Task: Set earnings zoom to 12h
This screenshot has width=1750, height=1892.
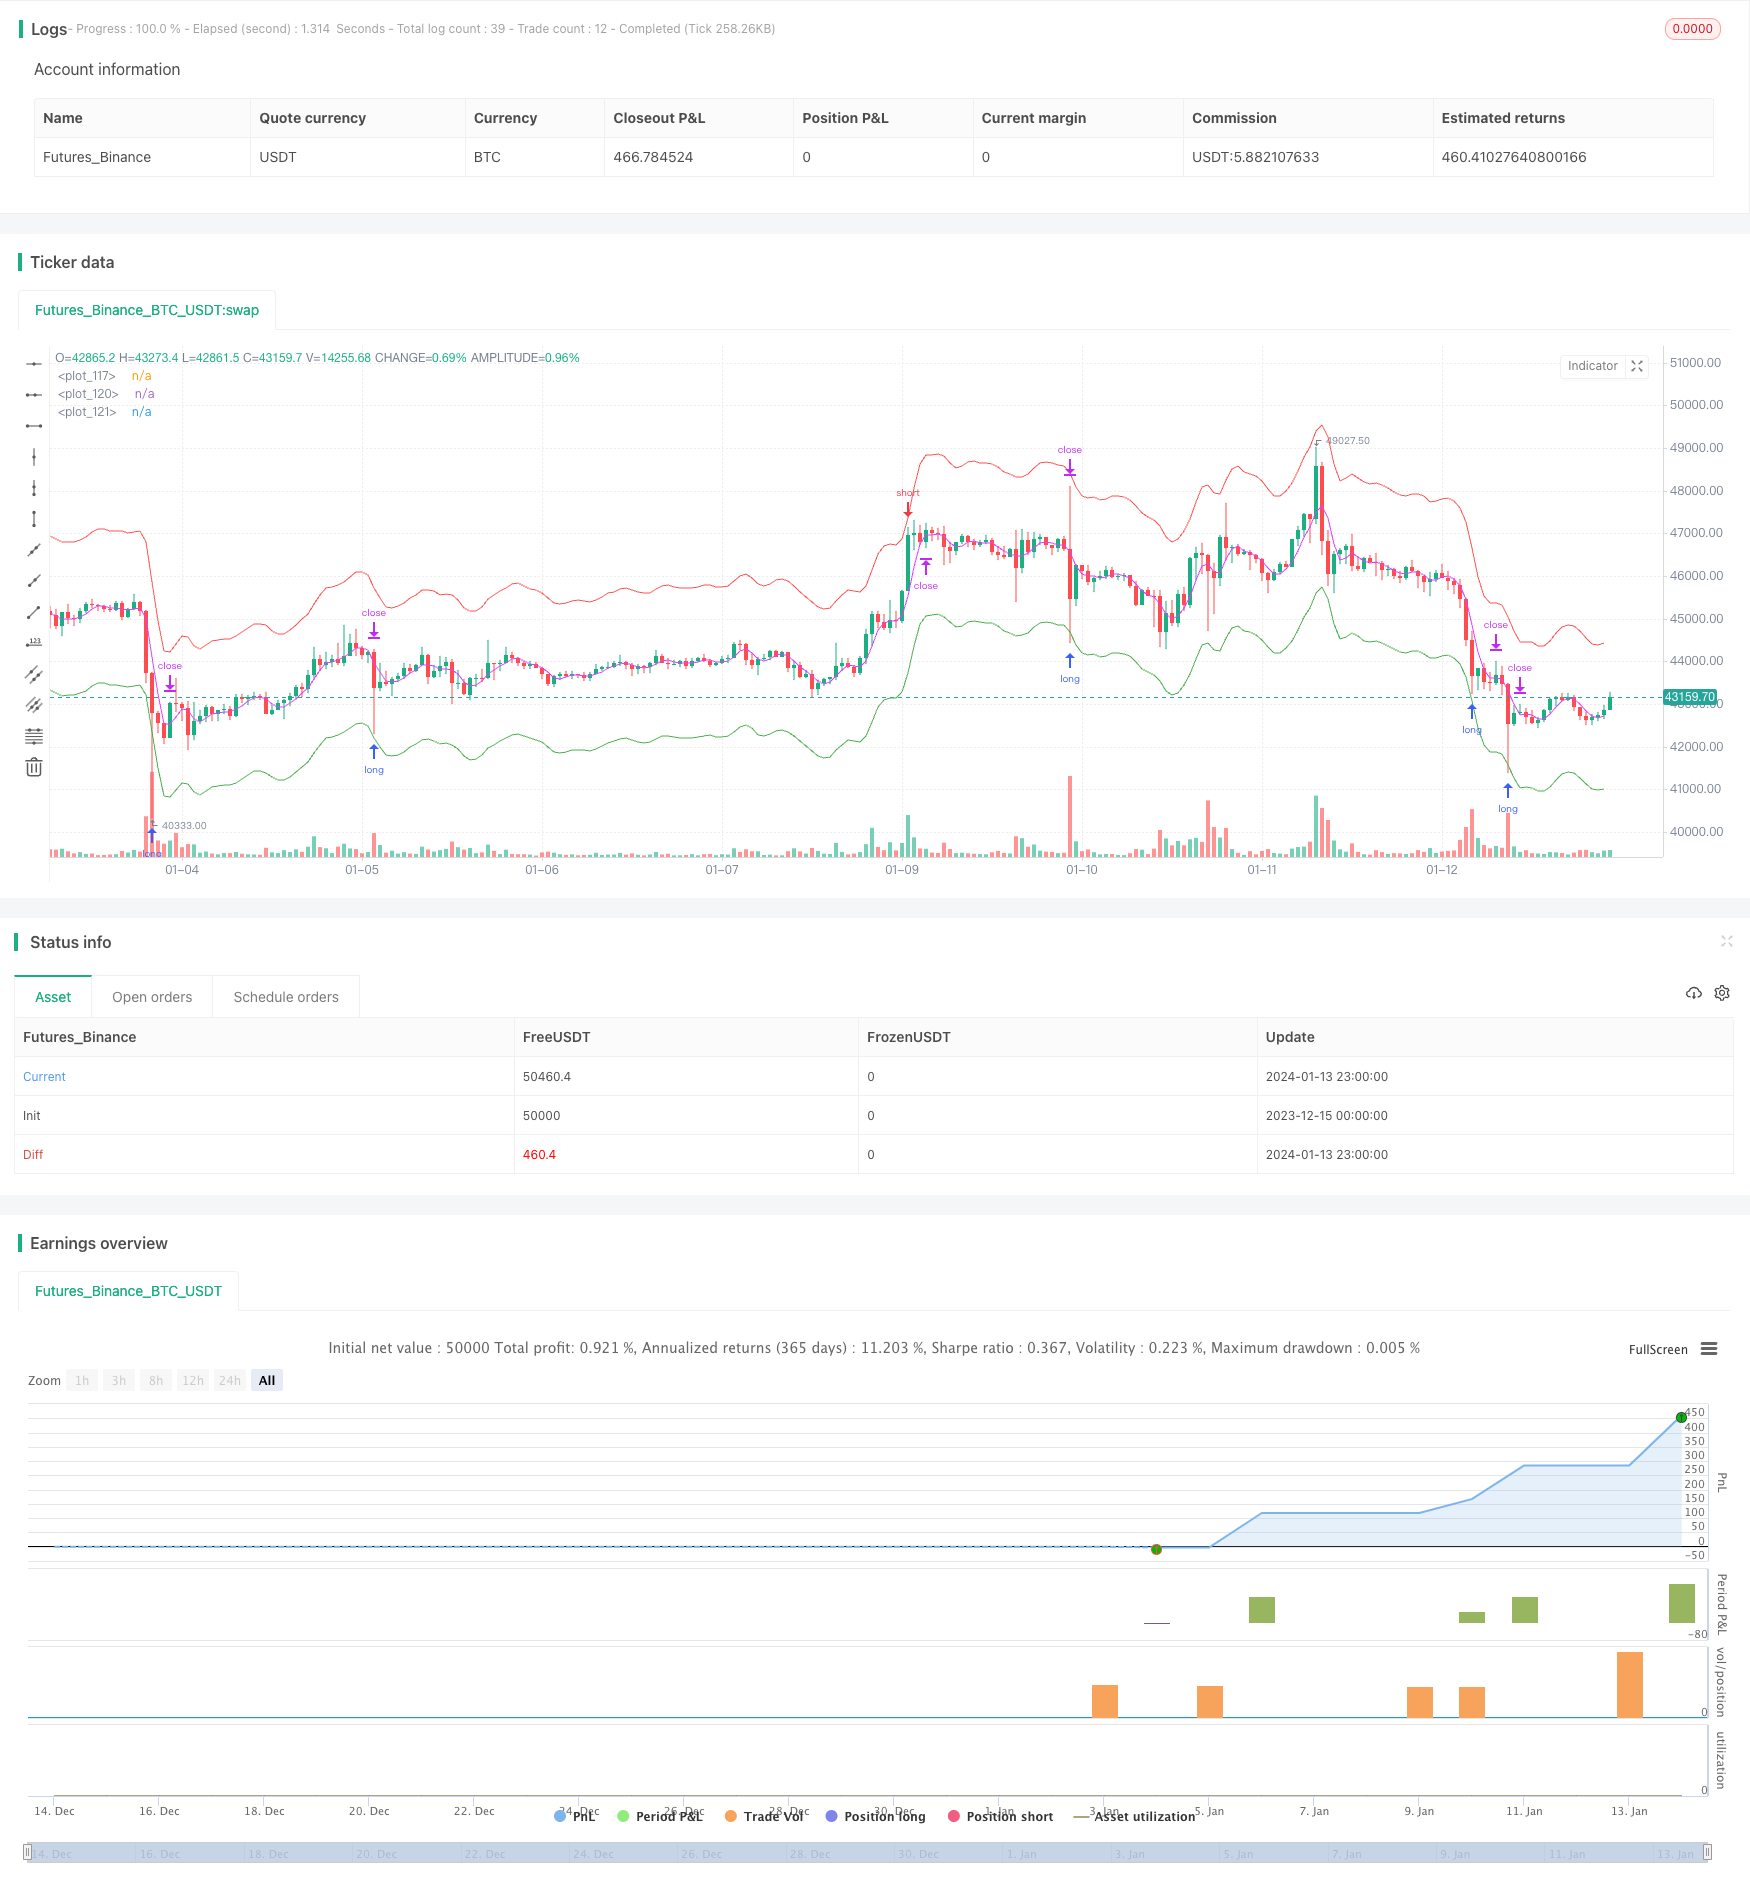Action: [193, 1380]
